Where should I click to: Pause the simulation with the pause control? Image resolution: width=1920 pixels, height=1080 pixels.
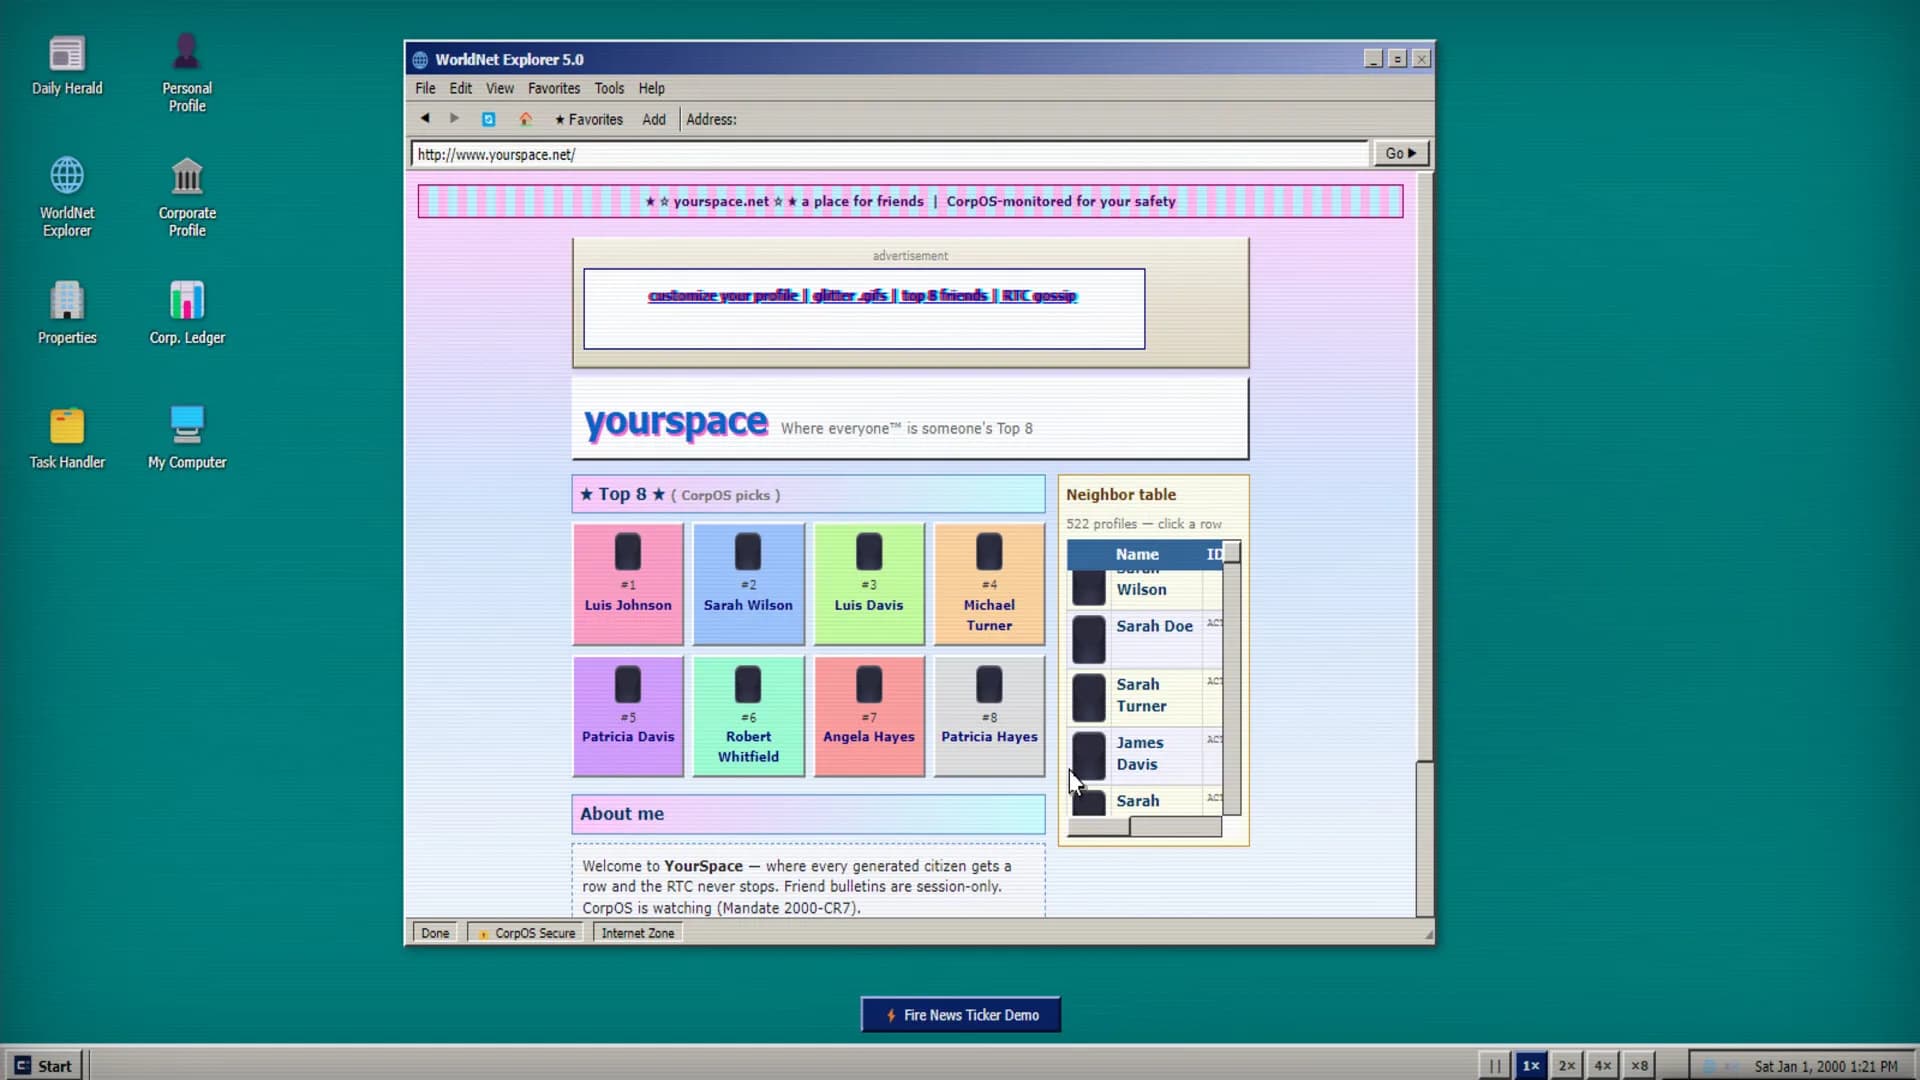click(1495, 1066)
